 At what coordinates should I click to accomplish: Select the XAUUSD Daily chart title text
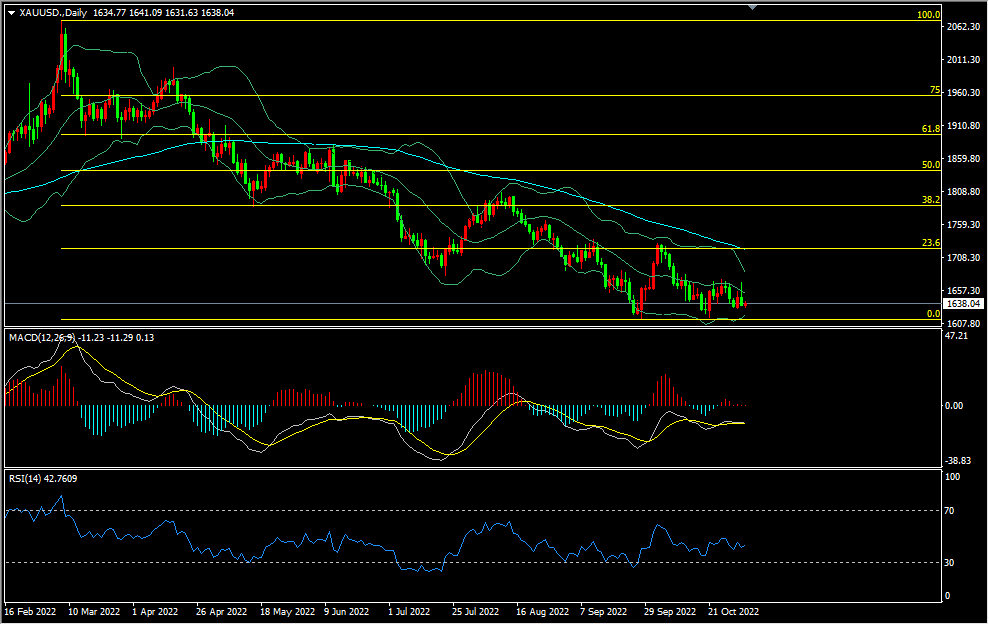click(x=53, y=13)
